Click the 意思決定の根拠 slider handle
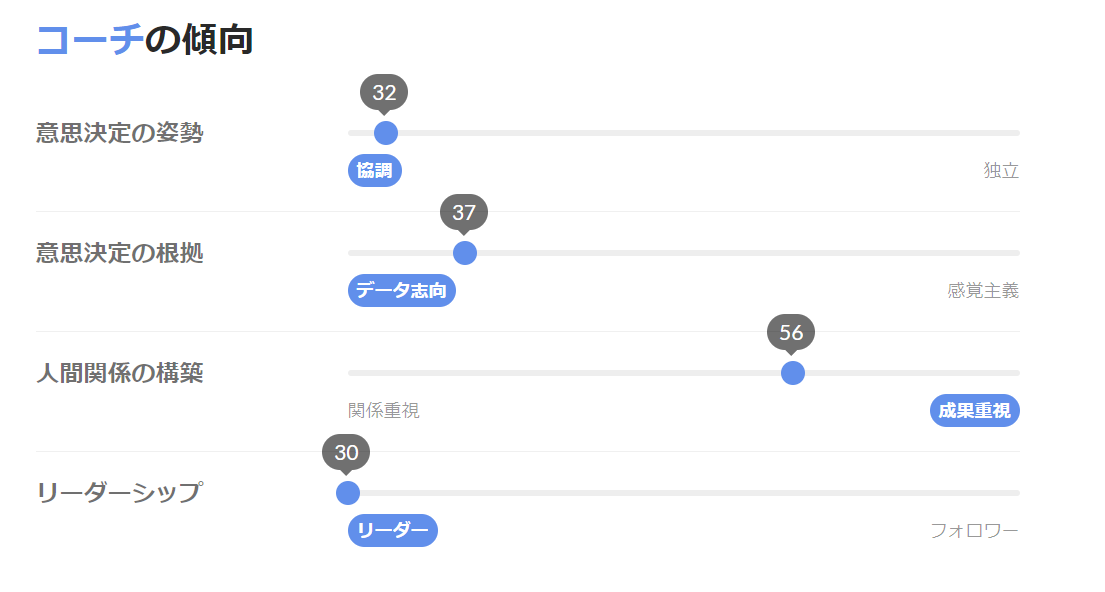1105x592 pixels. 464,252
